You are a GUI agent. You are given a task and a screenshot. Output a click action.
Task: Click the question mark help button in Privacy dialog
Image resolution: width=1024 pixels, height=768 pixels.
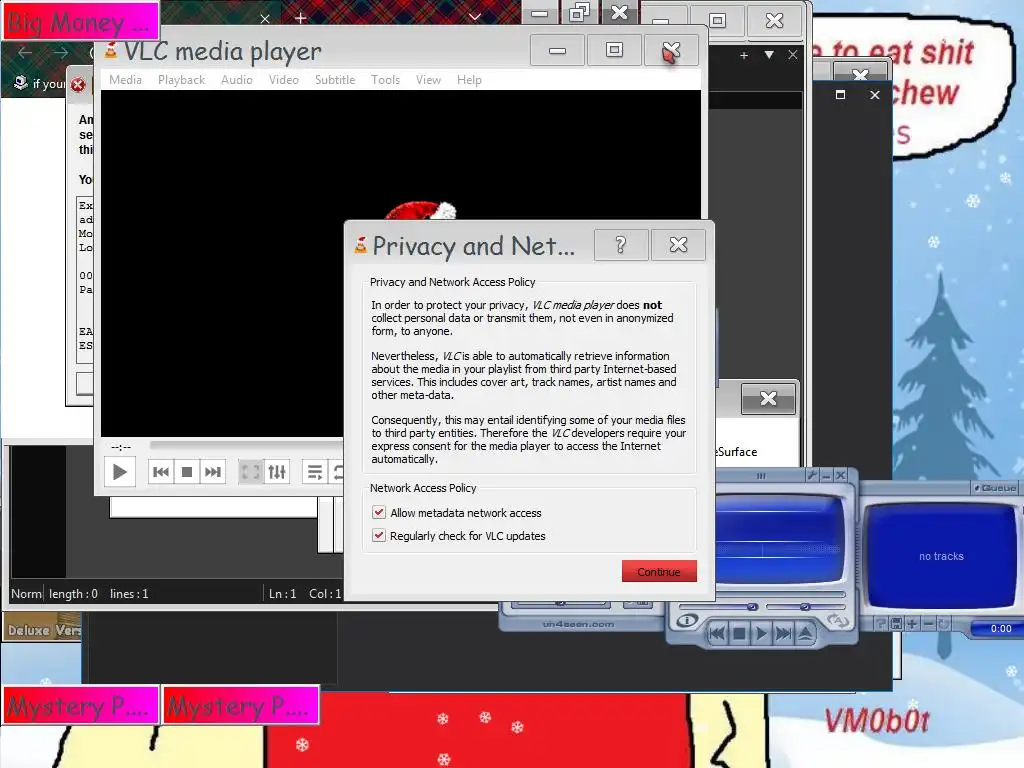click(x=621, y=245)
